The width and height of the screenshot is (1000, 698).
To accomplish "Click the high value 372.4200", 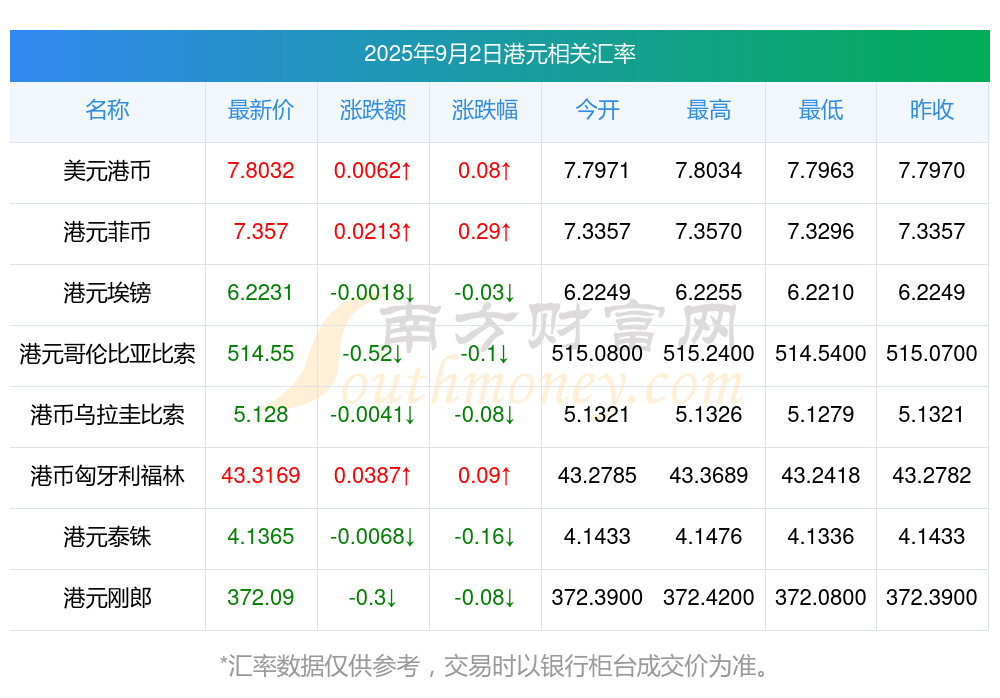I will click(x=709, y=598).
